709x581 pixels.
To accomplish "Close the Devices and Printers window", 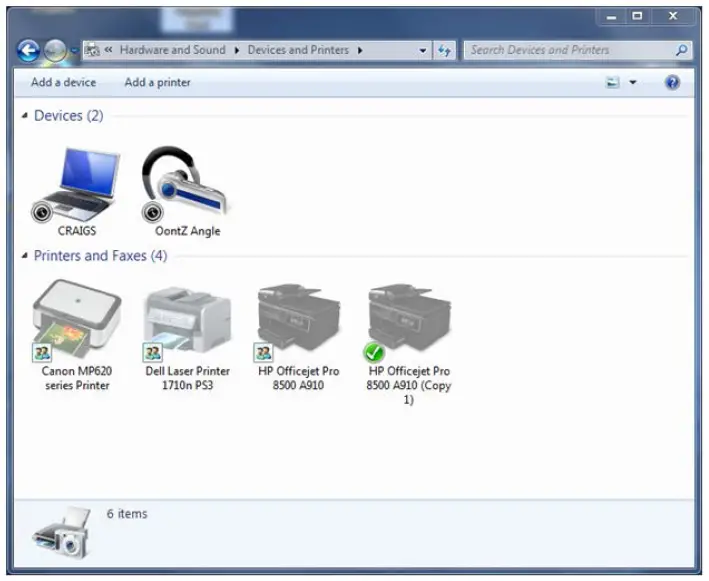I will coord(673,17).
